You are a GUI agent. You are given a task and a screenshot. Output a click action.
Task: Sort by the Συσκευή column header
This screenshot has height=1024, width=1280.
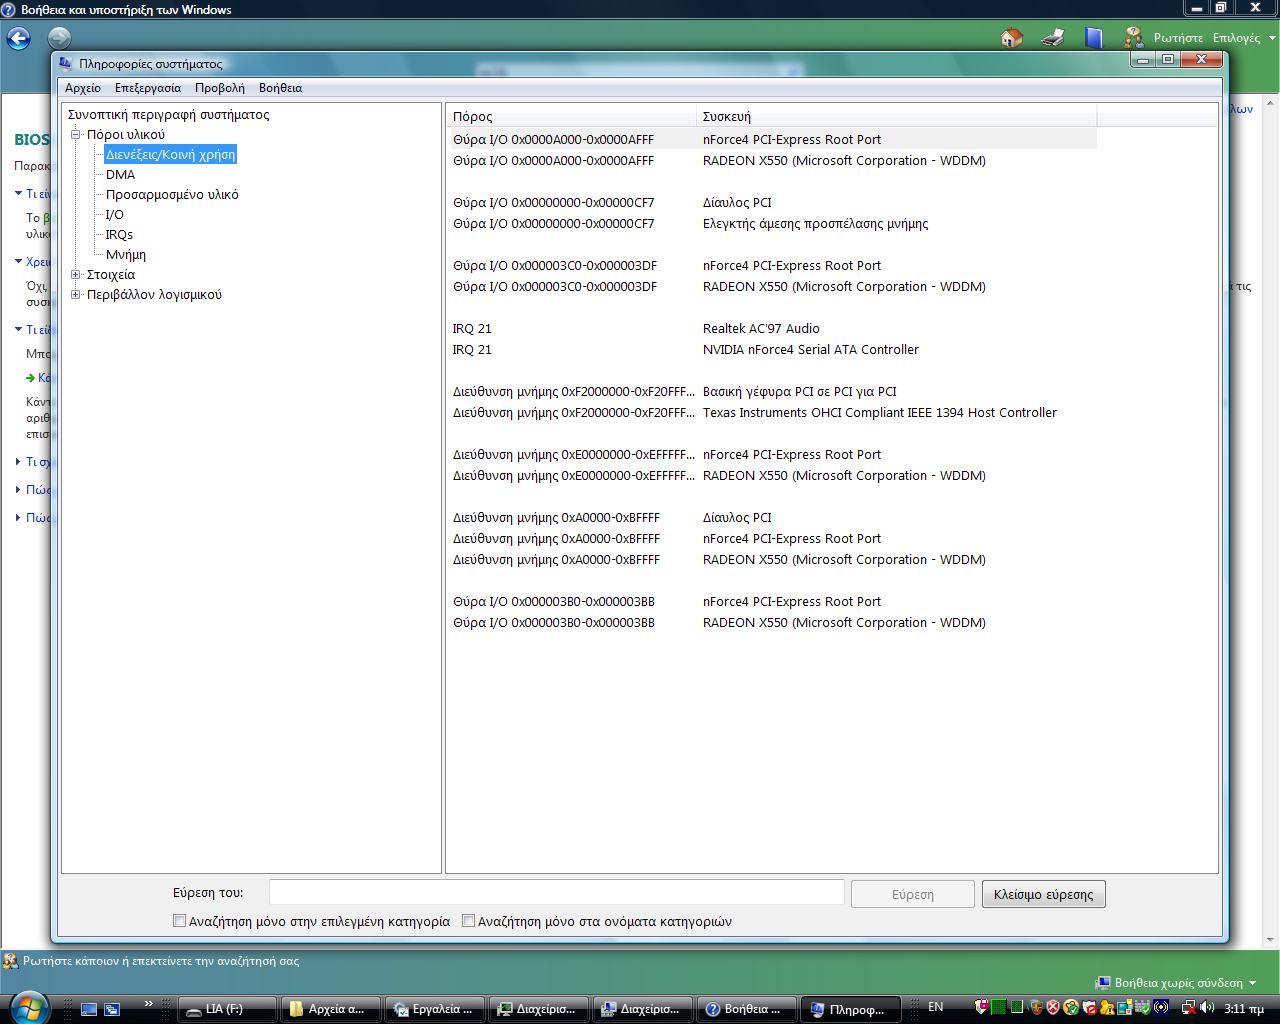(896, 116)
